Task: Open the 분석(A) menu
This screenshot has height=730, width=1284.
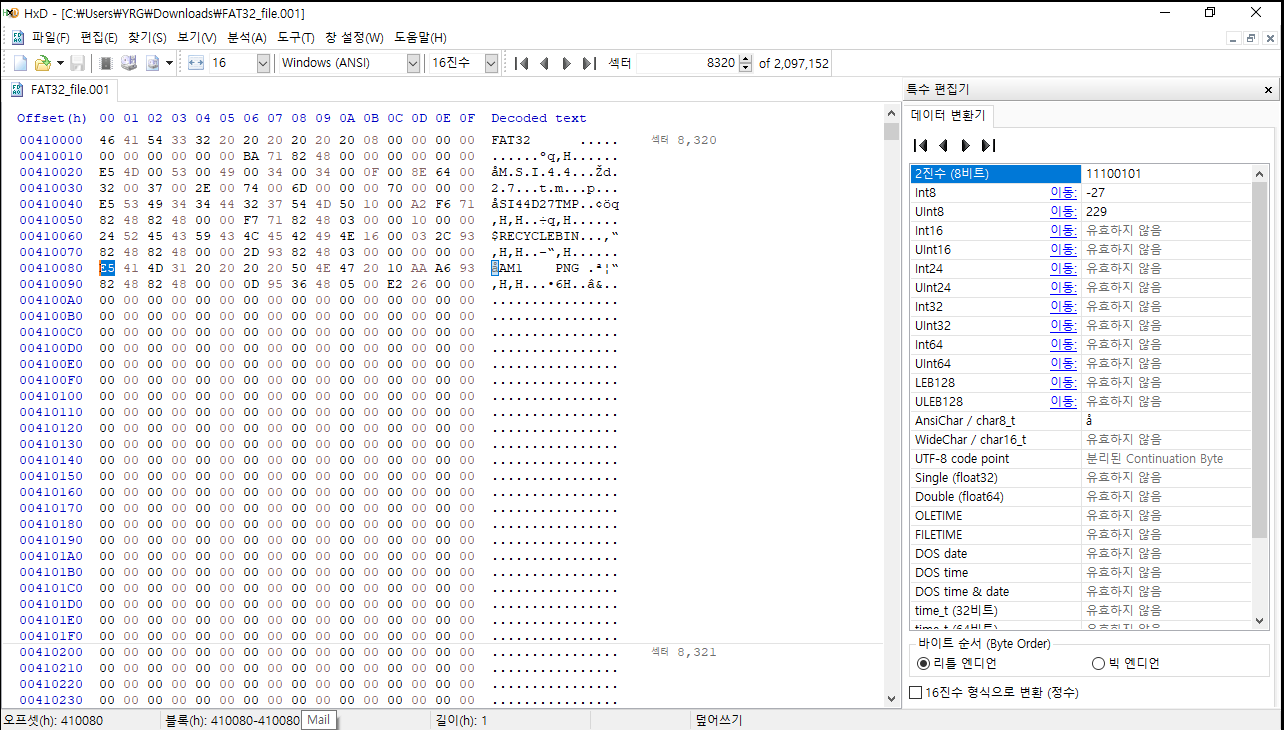Action: (247, 37)
